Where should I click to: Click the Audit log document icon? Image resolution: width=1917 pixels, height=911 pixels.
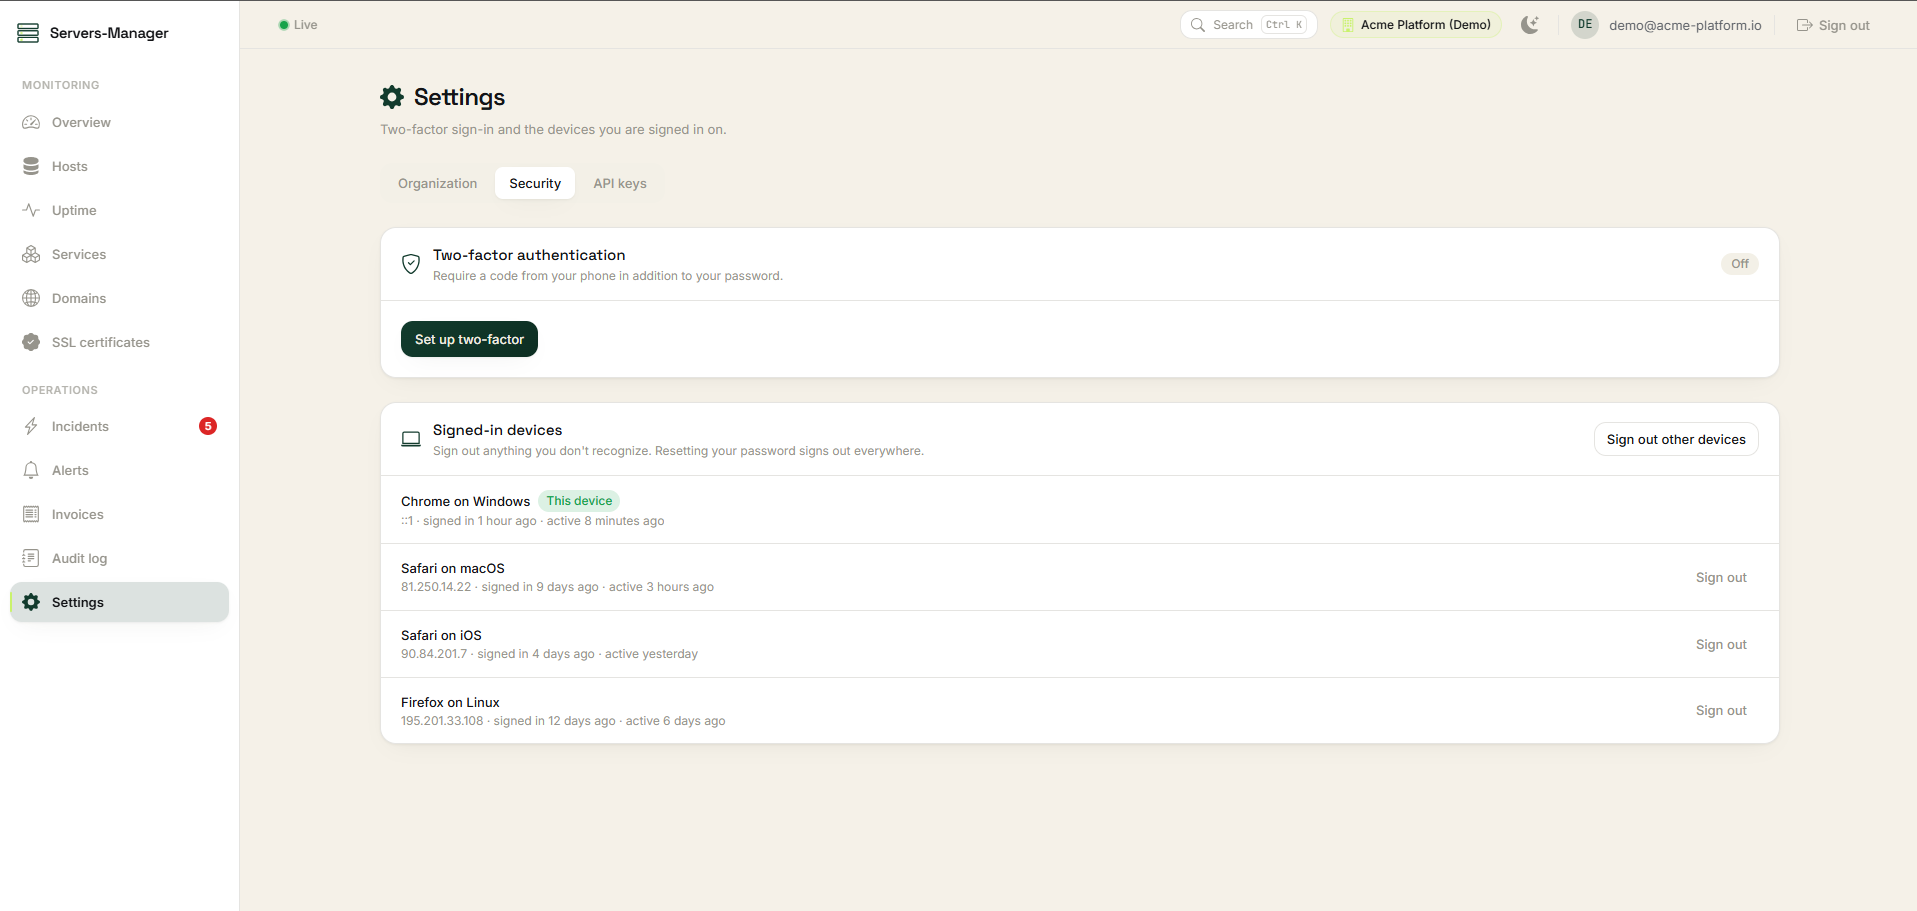click(31, 558)
